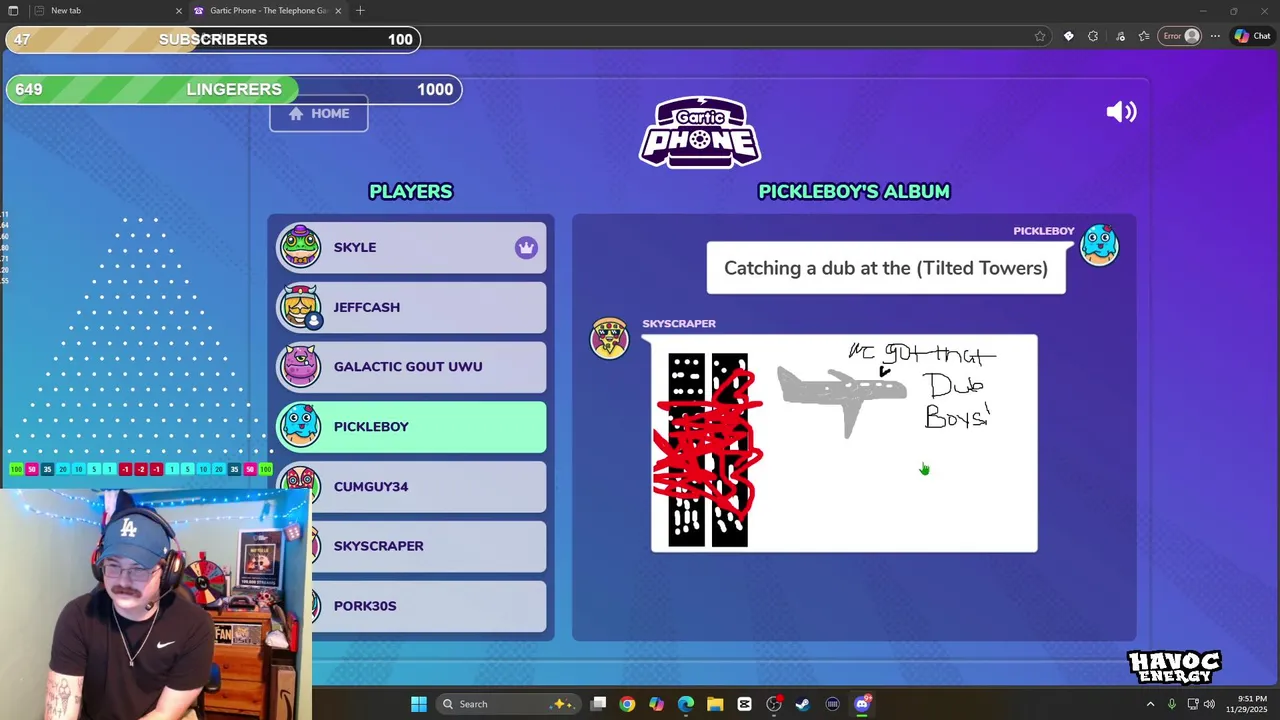
Task: Click the Gartic Phone logo
Action: click(700, 132)
